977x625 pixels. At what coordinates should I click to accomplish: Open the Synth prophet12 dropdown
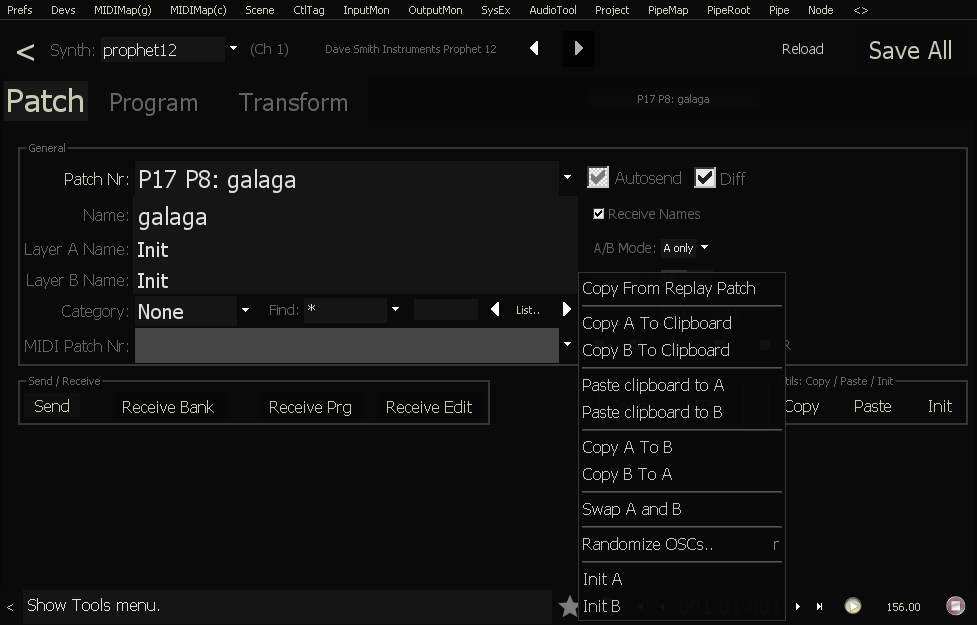click(x=233, y=49)
